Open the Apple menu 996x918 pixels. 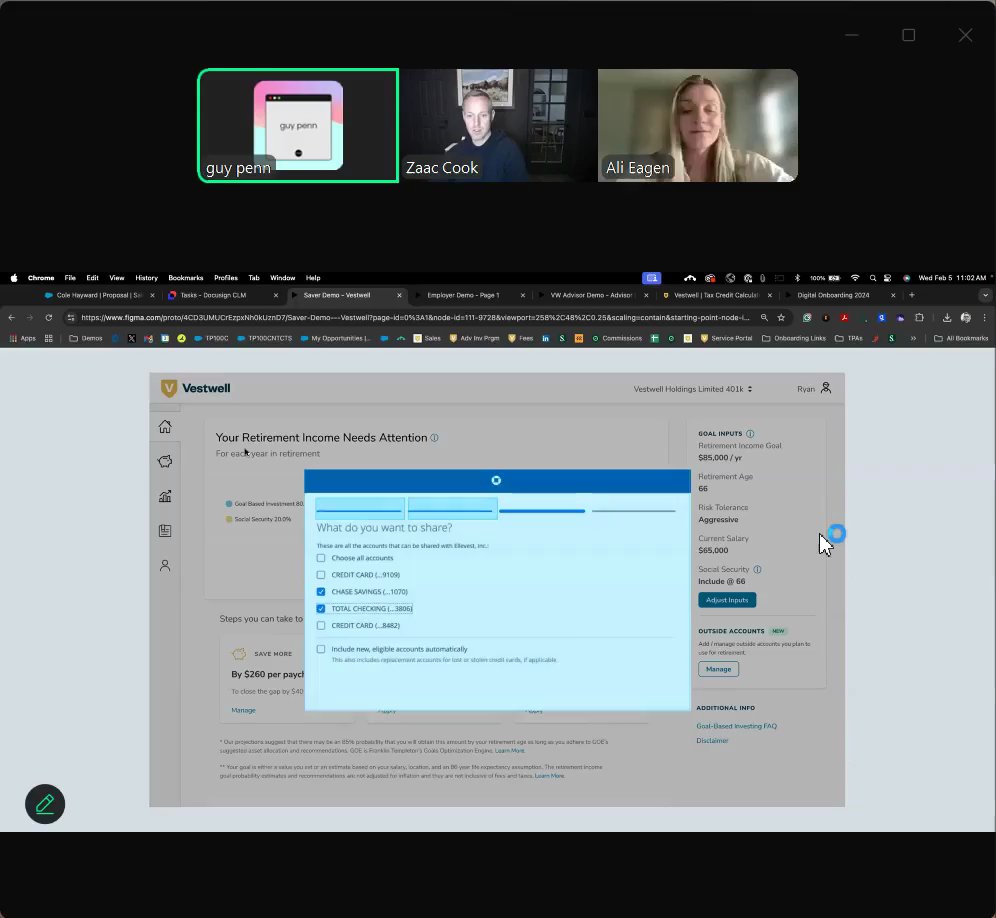coord(14,278)
